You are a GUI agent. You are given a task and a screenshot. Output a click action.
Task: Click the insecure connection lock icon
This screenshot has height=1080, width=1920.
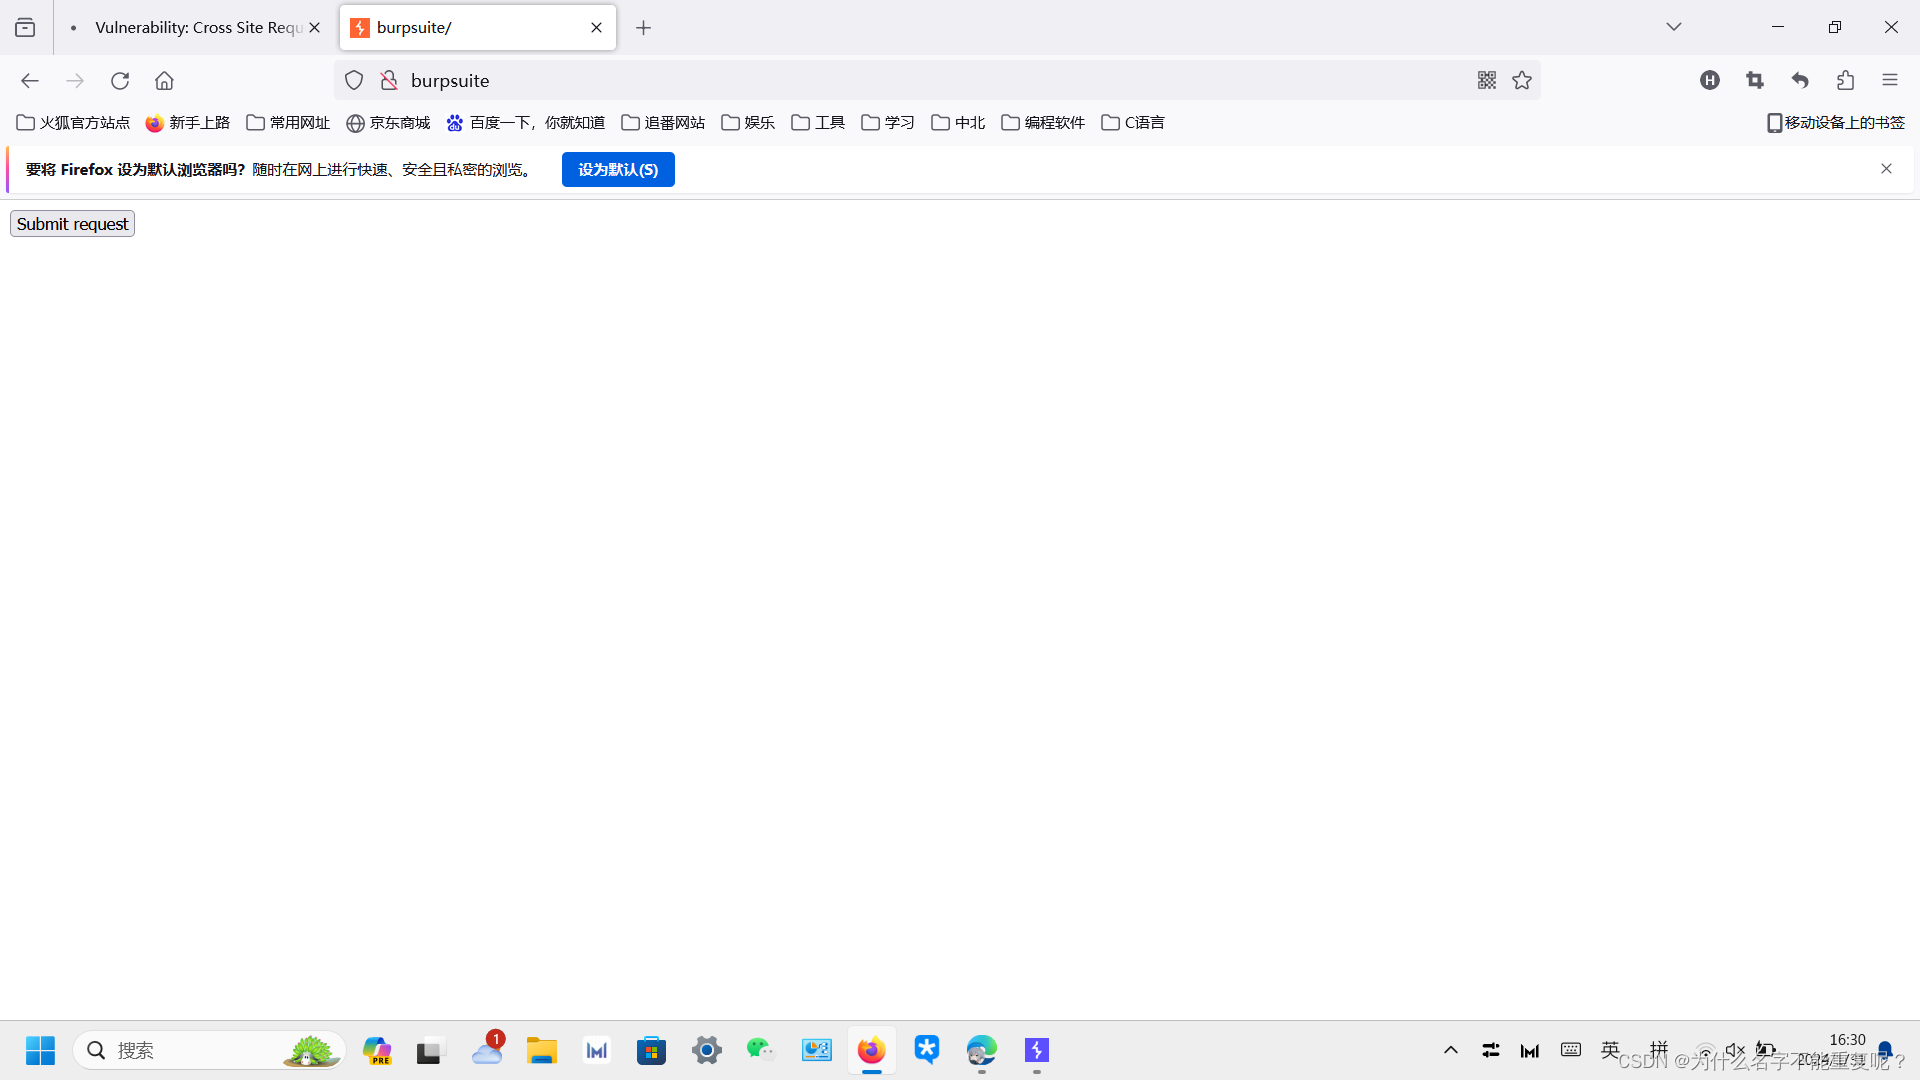point(389,80)
